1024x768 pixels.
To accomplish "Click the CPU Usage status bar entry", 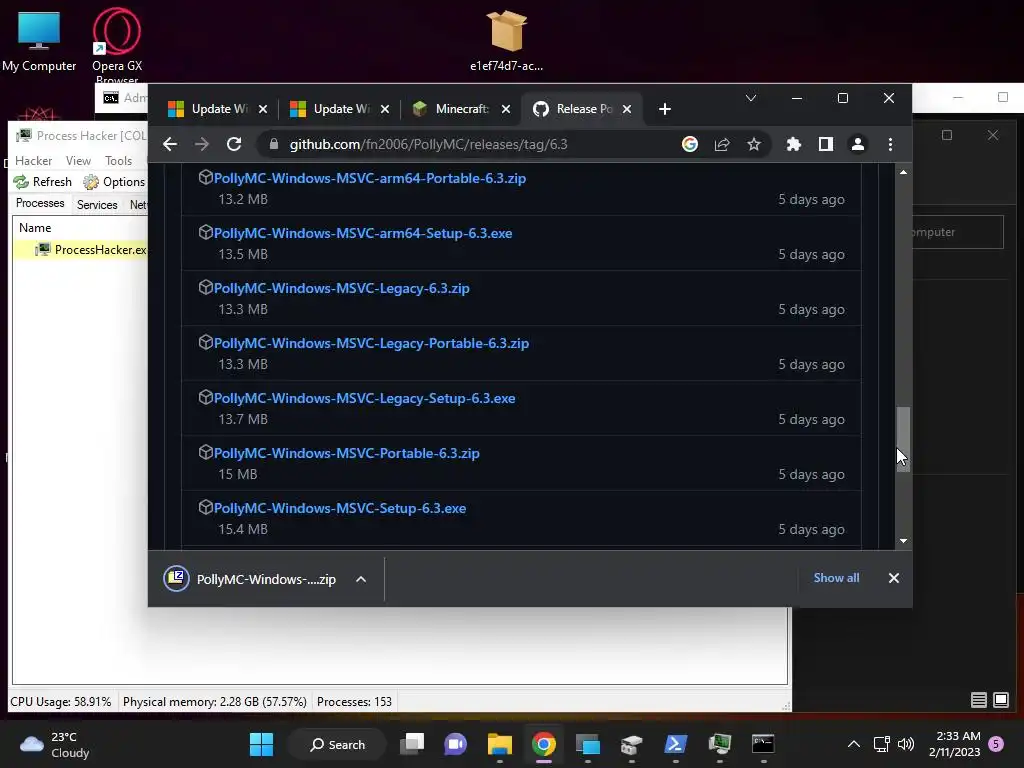I will [x=61, y=702].
